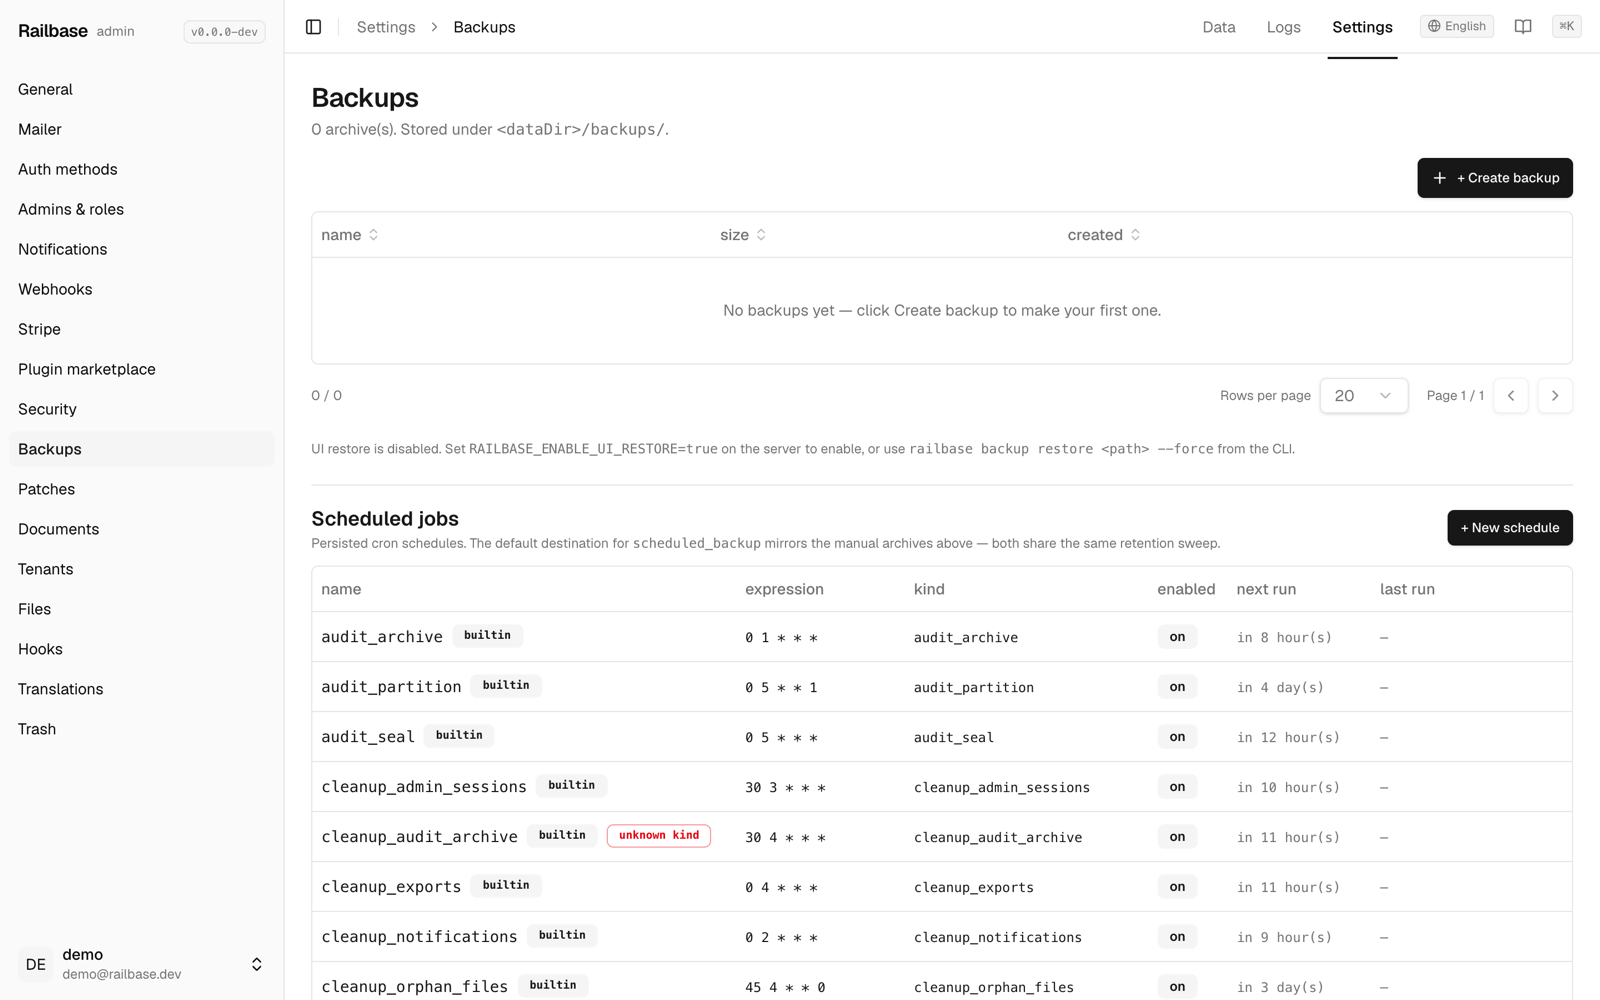The width and height of the screenshot is (1600, 1000).
Task: Select the Settings top tab
Action: [x=1362, y=28]
